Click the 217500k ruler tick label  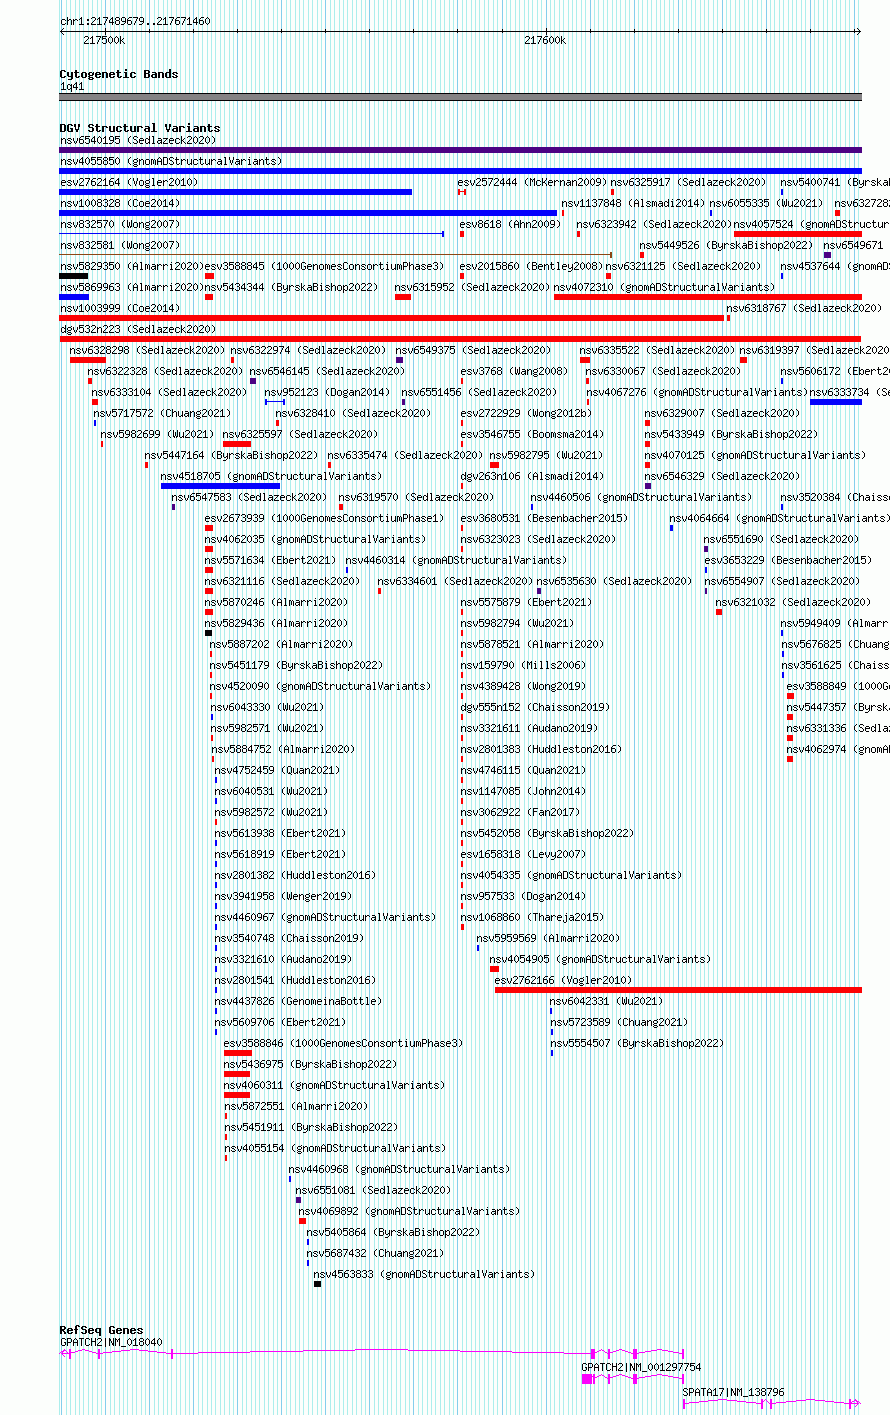pos(104,40)
